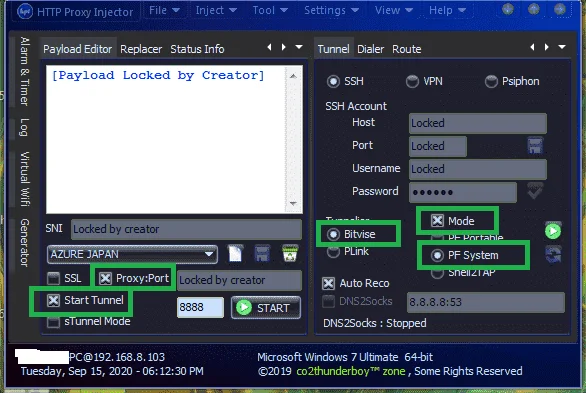Switch to the Payload Editor tab
The width and height of the screenshot is (586, 393).
tap(77, 49)
